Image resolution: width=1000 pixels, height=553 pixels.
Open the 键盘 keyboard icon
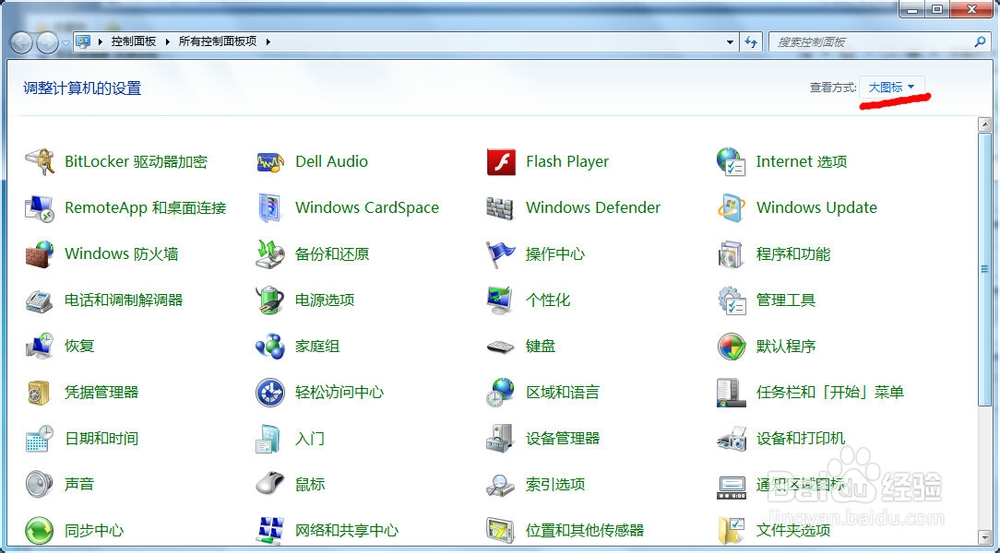click(501, 346)
